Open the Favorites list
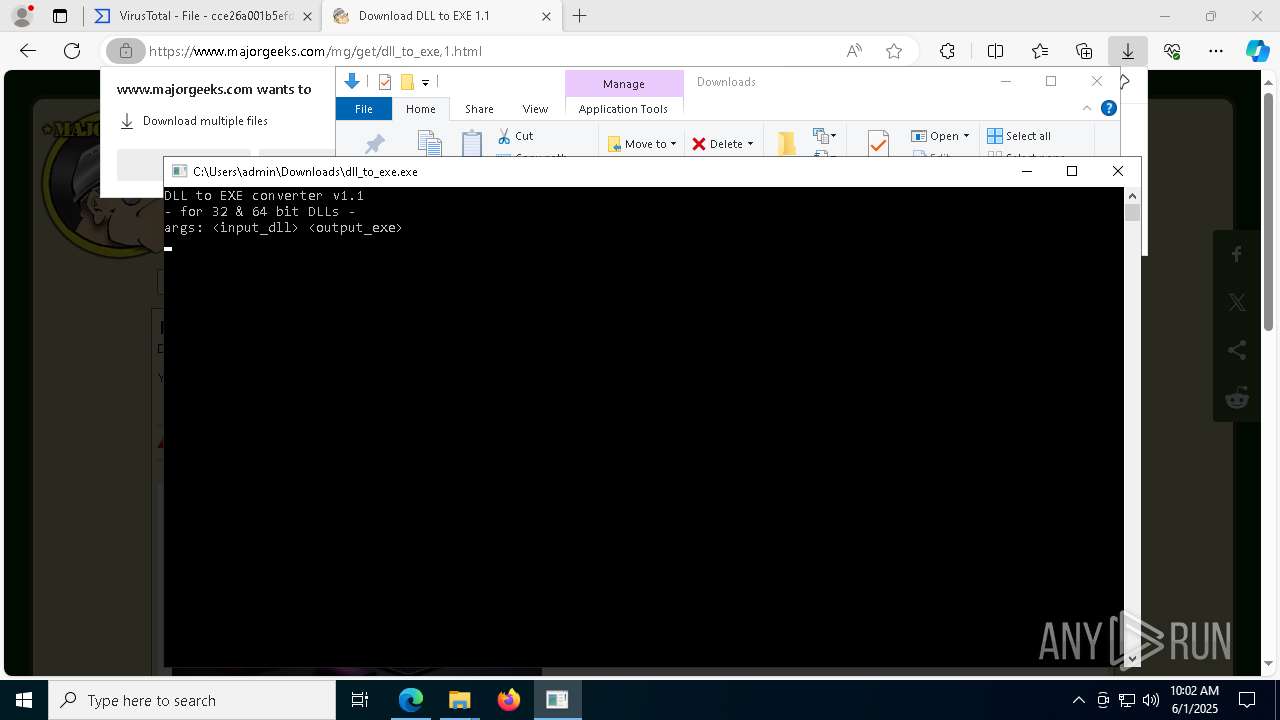The height and width of the screenshot is (720, 1280). click(x=1040, y=51)
